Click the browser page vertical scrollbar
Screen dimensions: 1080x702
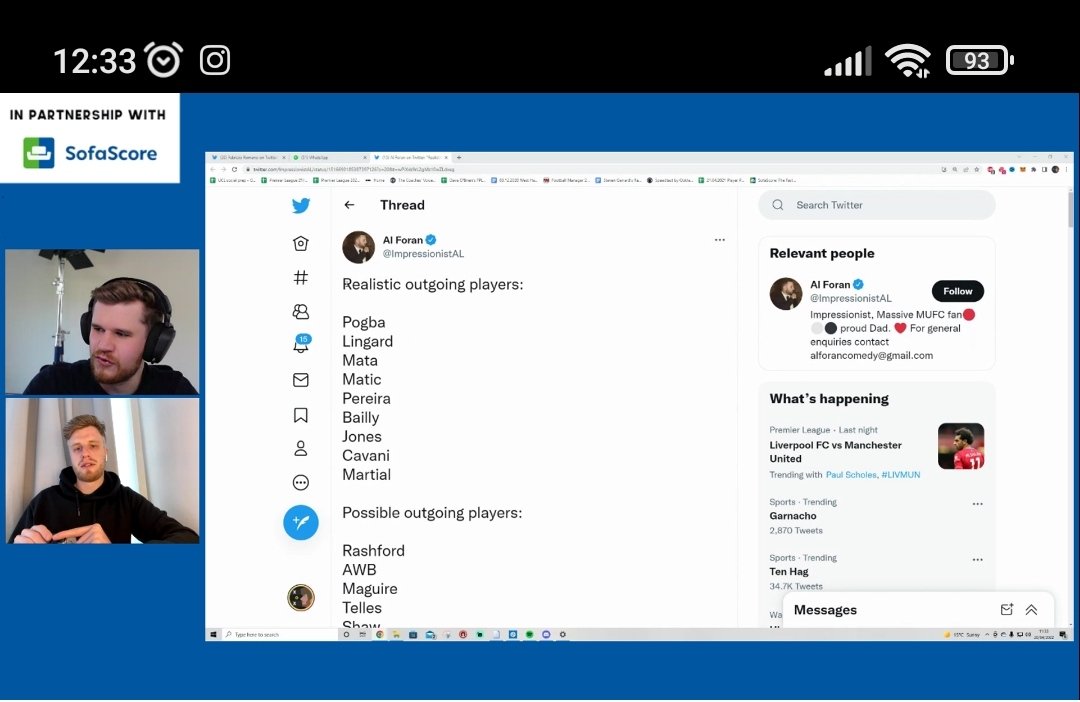point(1070,210)
